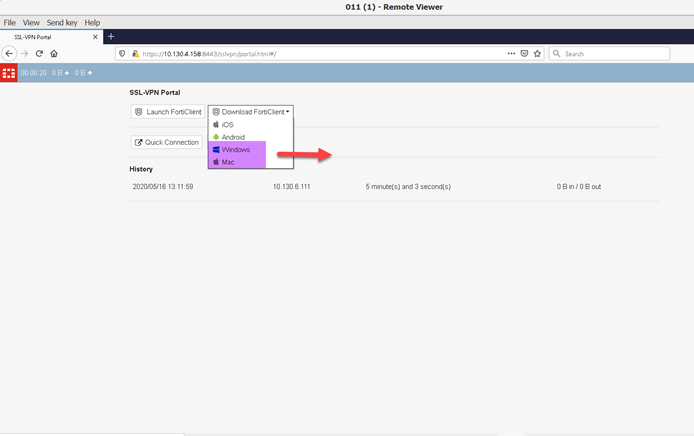Select Android from download list

232,137
